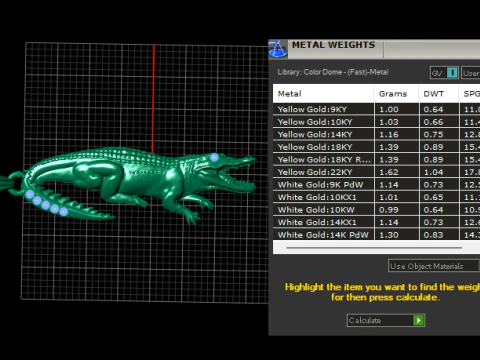
Task: Click the Metal Weights scale icon
Action: click(x=278, y=49)
